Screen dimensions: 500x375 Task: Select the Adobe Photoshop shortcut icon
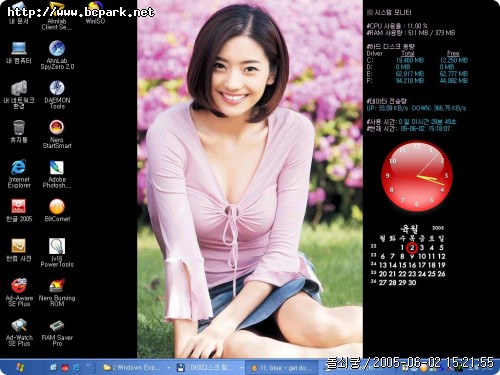coord(57,174)
